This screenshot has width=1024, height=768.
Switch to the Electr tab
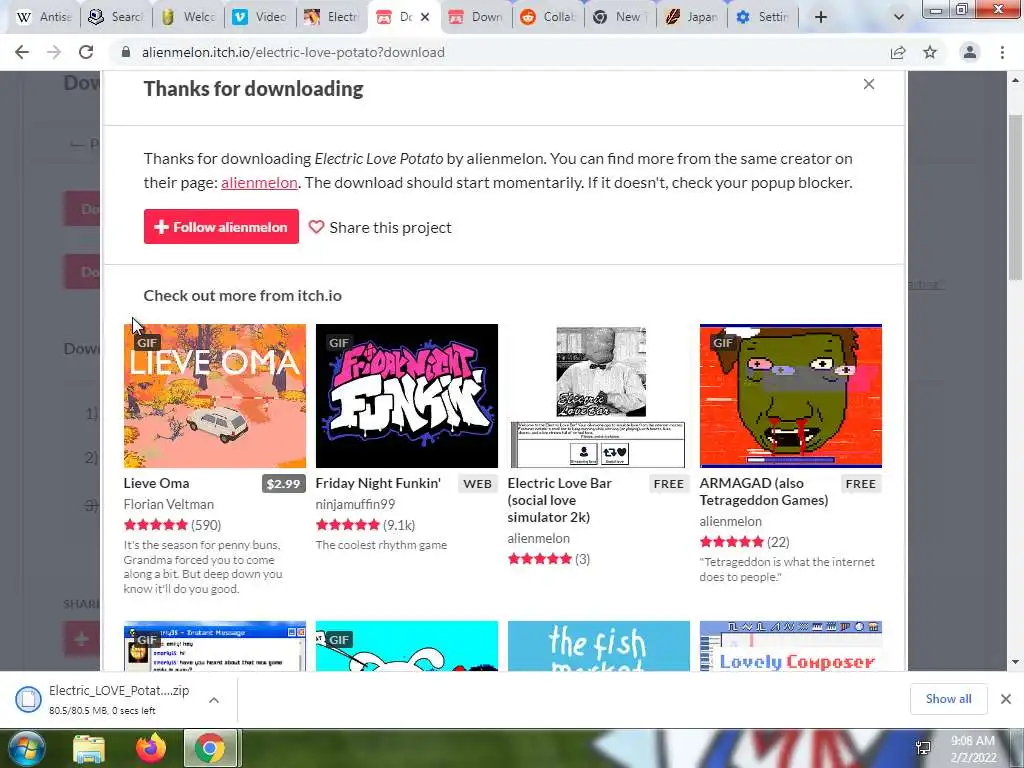point(332,17)
